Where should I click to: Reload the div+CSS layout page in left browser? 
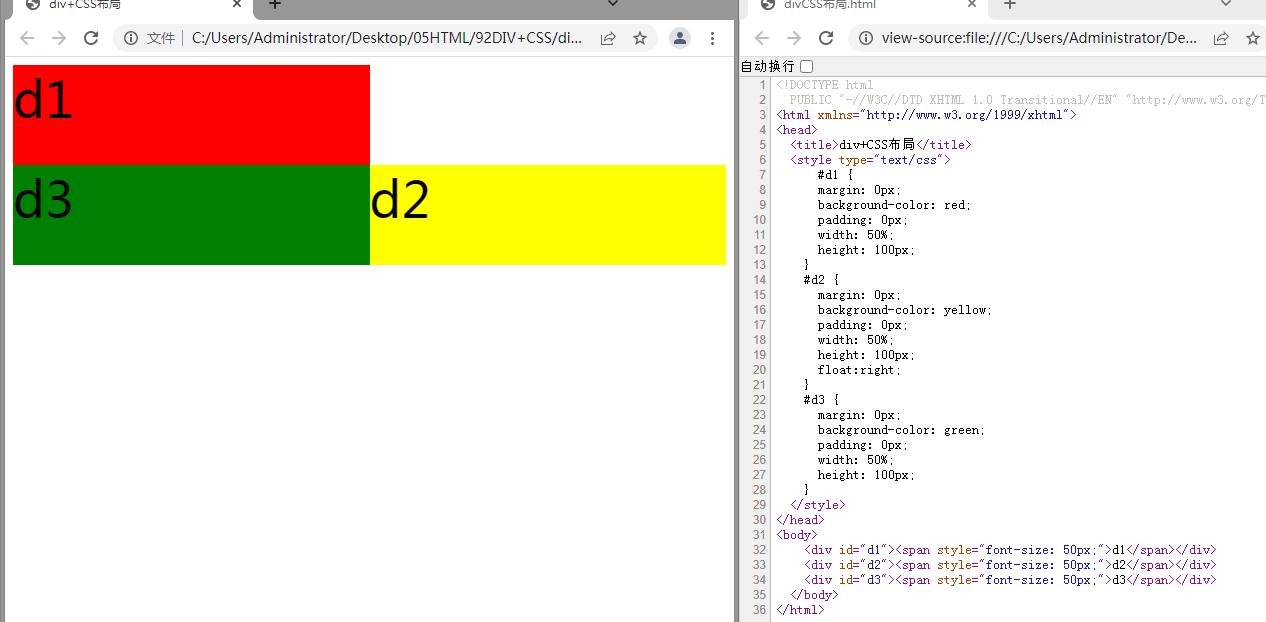tap(91, 38)
